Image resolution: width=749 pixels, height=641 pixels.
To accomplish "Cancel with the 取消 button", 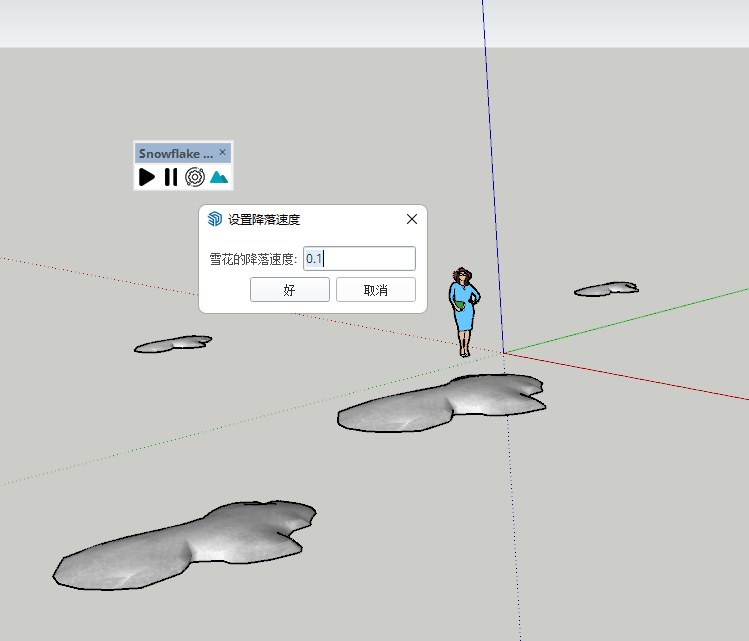I will [x=375, y=290].
